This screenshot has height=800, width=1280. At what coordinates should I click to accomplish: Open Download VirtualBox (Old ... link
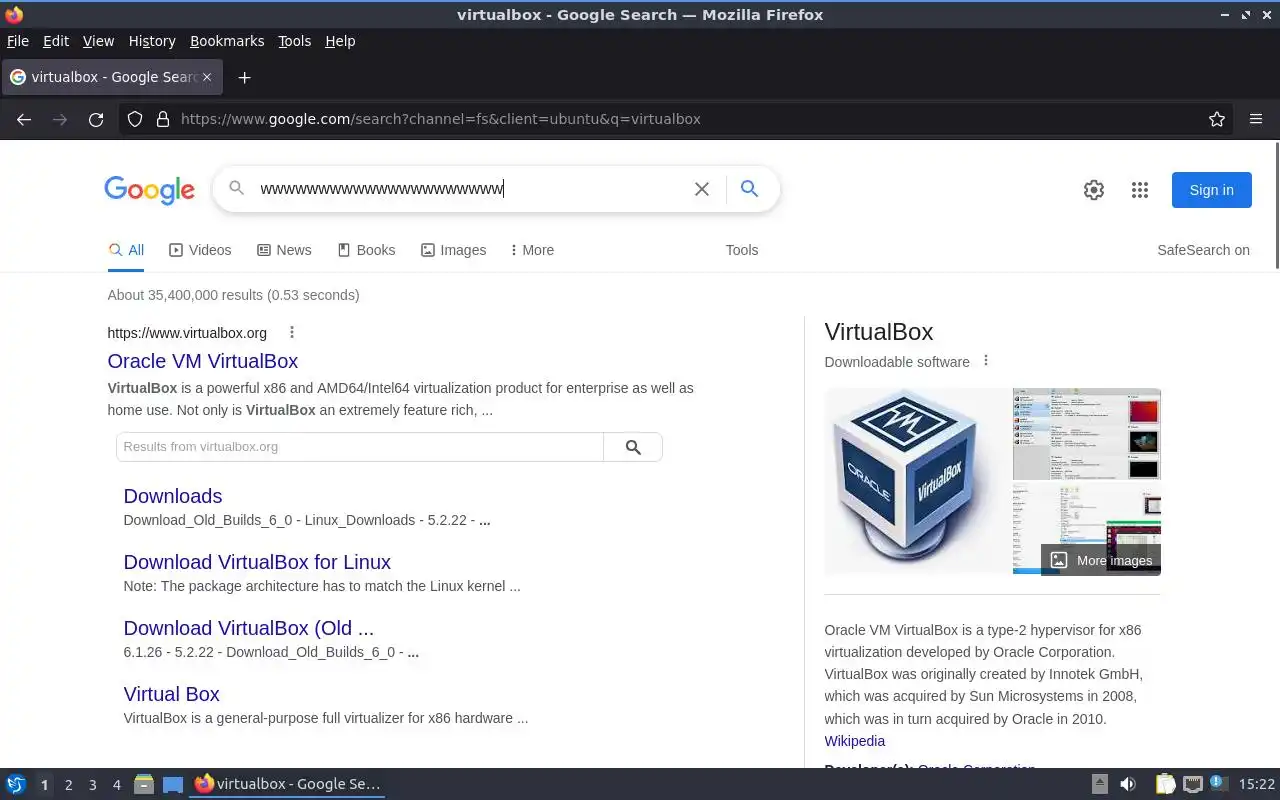tap(249, 628)
